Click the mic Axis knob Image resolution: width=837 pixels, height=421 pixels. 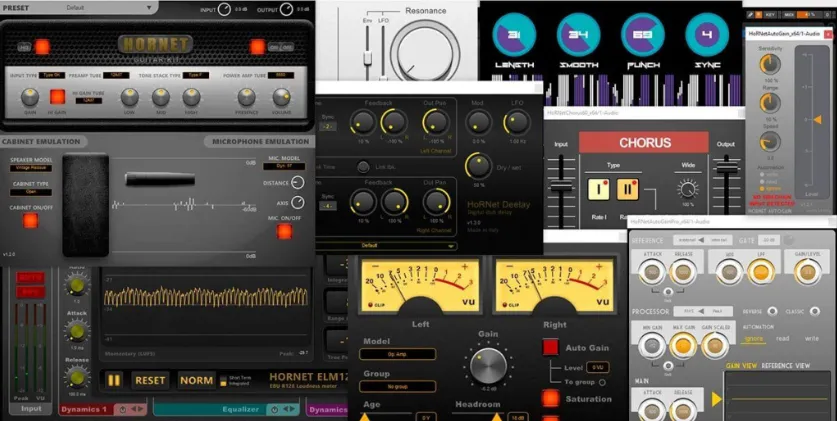tap(297, 202)
